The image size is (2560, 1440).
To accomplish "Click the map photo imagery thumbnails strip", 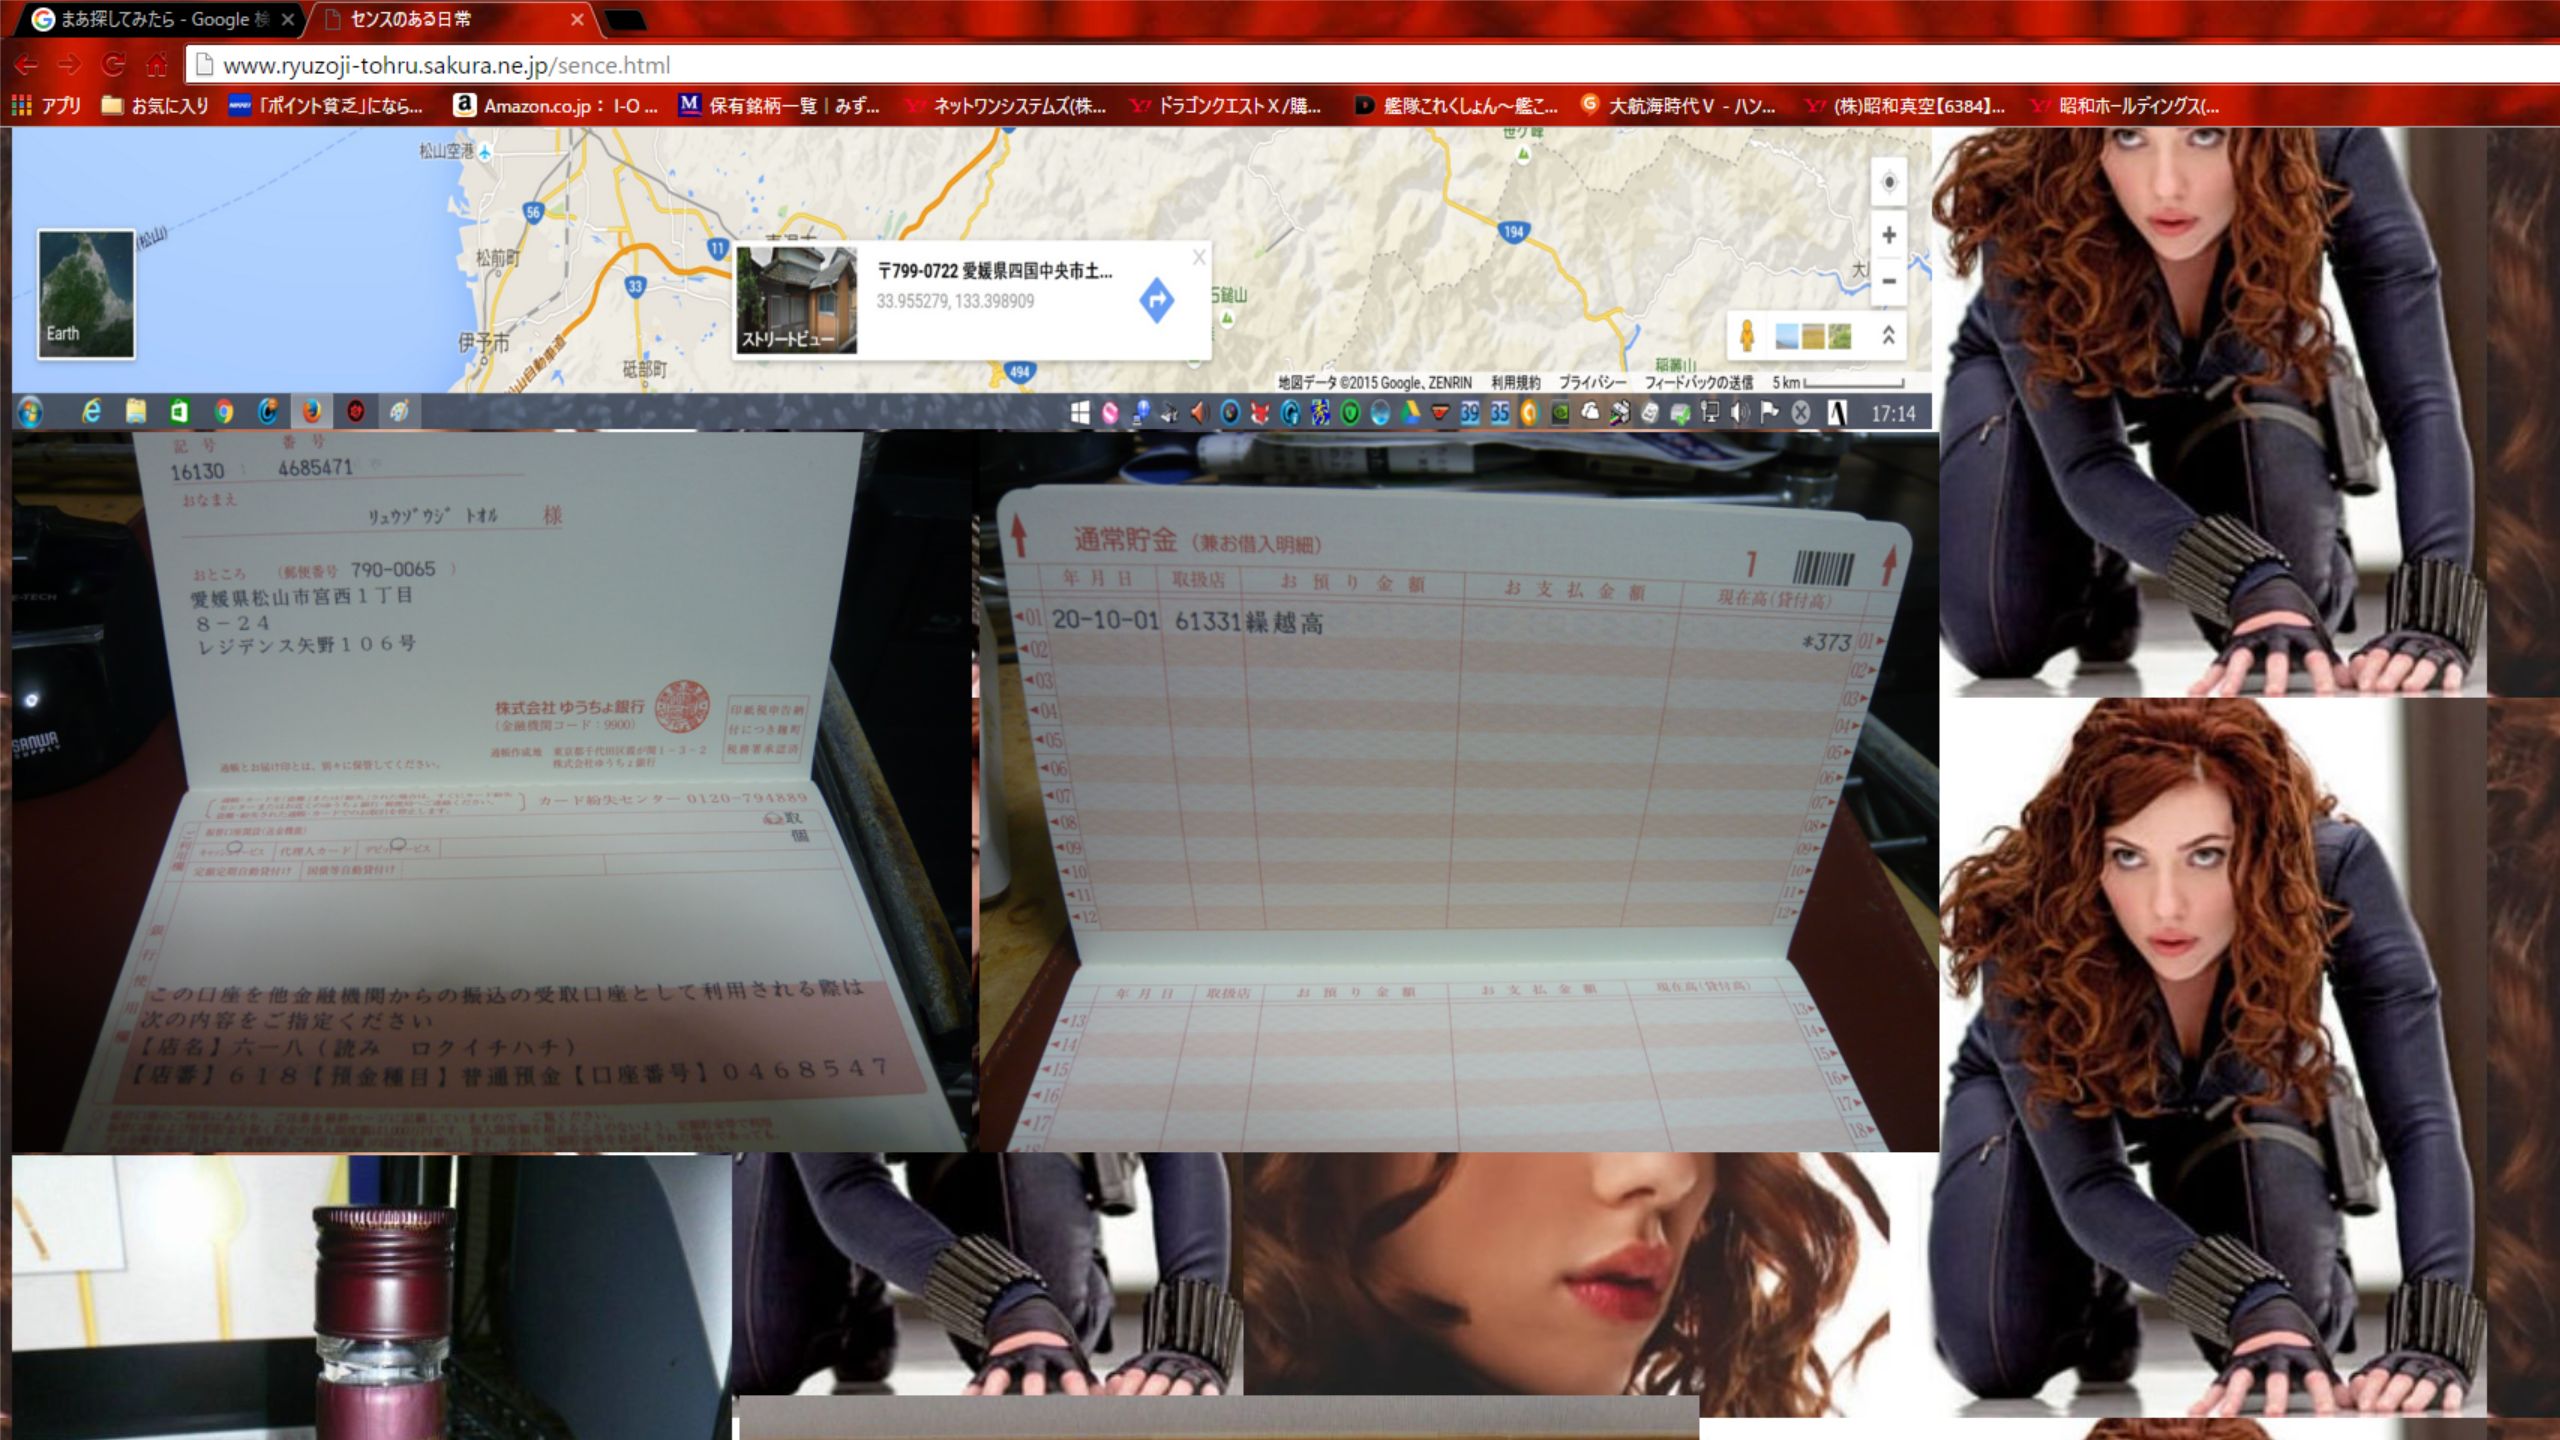I will [x=1813, y=336].
